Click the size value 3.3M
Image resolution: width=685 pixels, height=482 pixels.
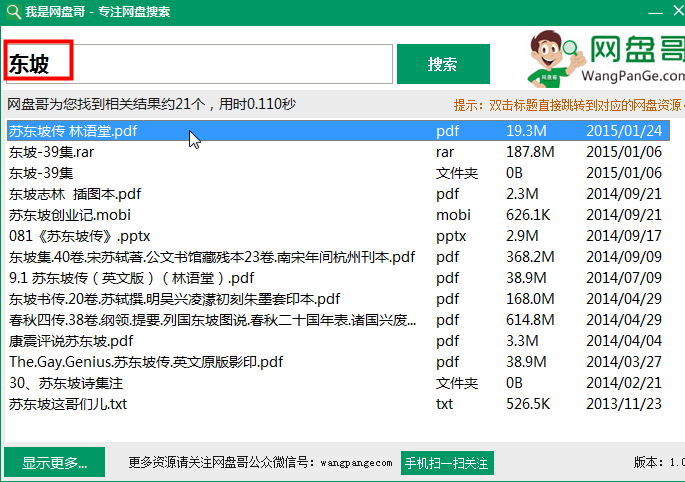tap(522, 340)
